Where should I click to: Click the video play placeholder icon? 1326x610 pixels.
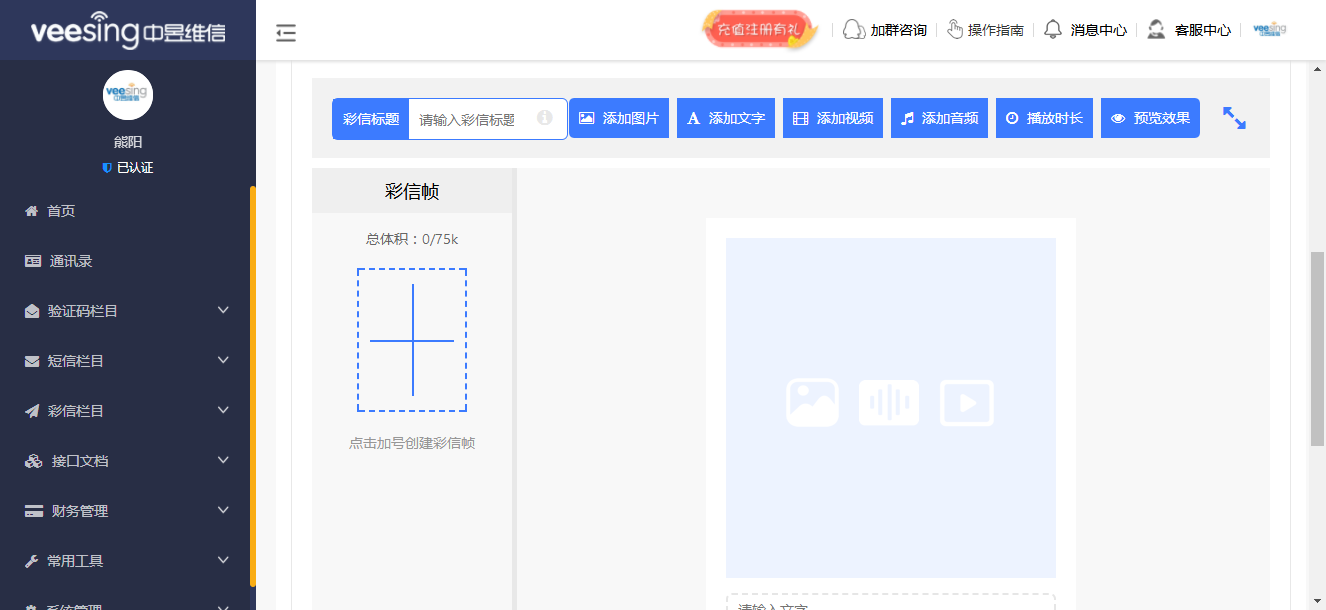(967, 403)
